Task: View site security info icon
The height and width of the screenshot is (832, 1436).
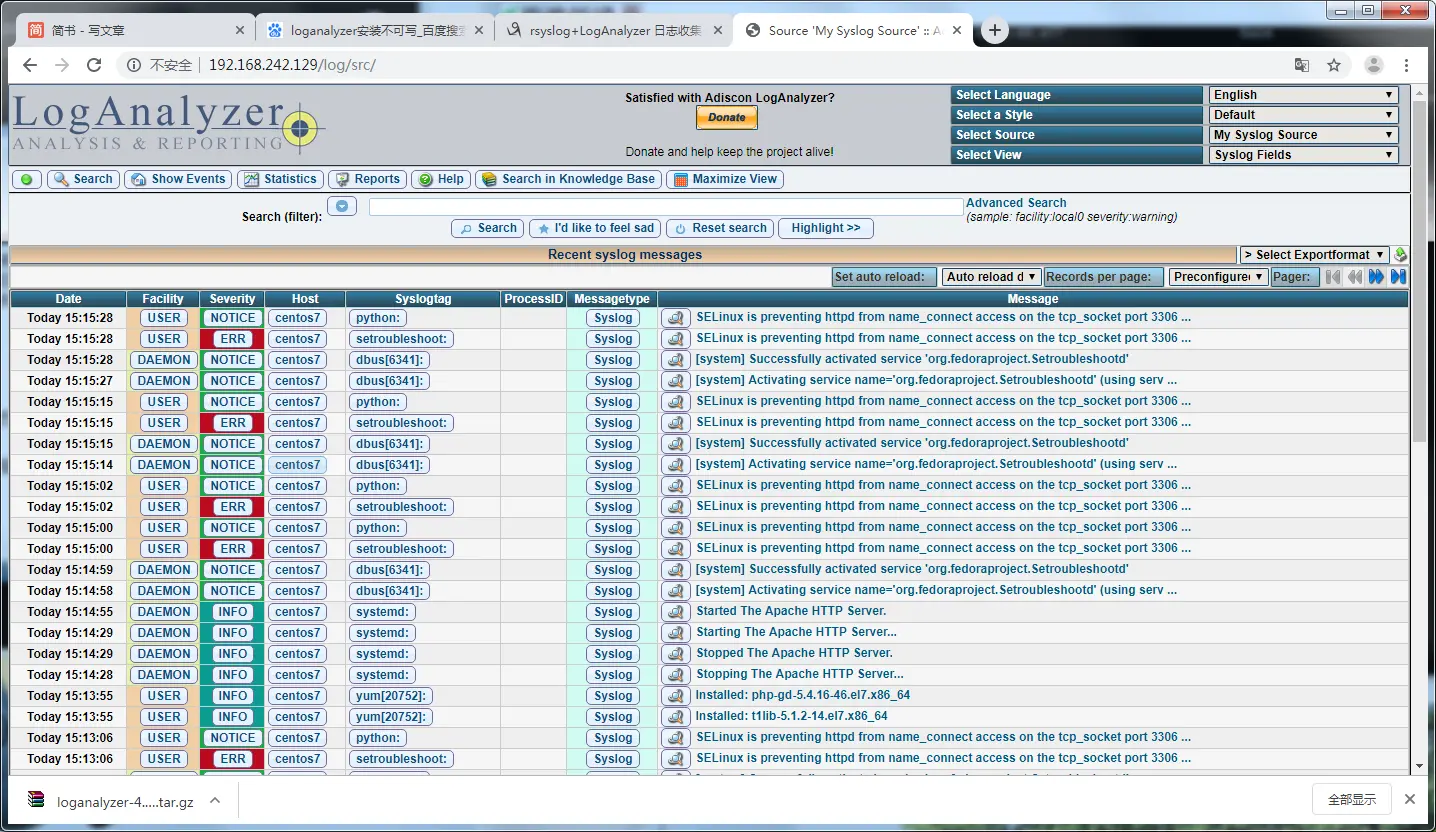Action: click(134, 65)
